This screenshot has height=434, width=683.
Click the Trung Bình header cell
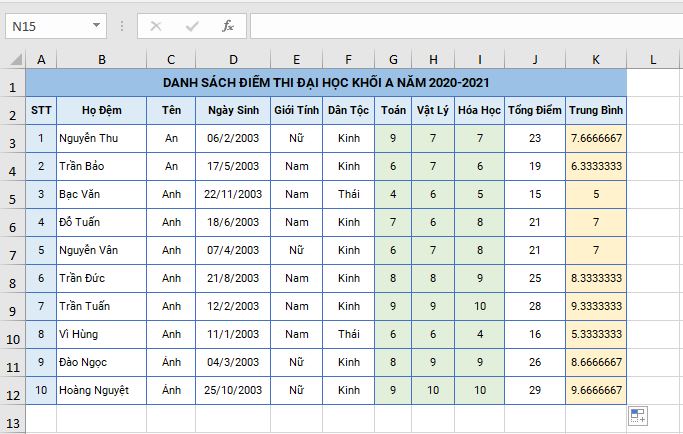pyautogui.click(x=596, y=110)
